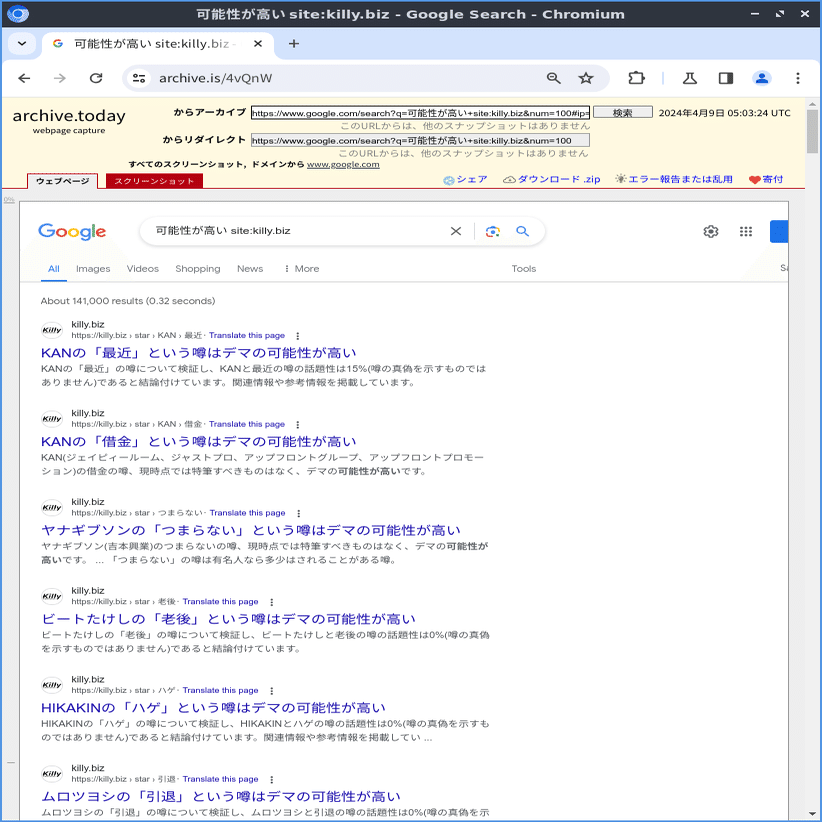
Task: Select the スクリーンショット archive tab
Action: (x=154, y=181)
